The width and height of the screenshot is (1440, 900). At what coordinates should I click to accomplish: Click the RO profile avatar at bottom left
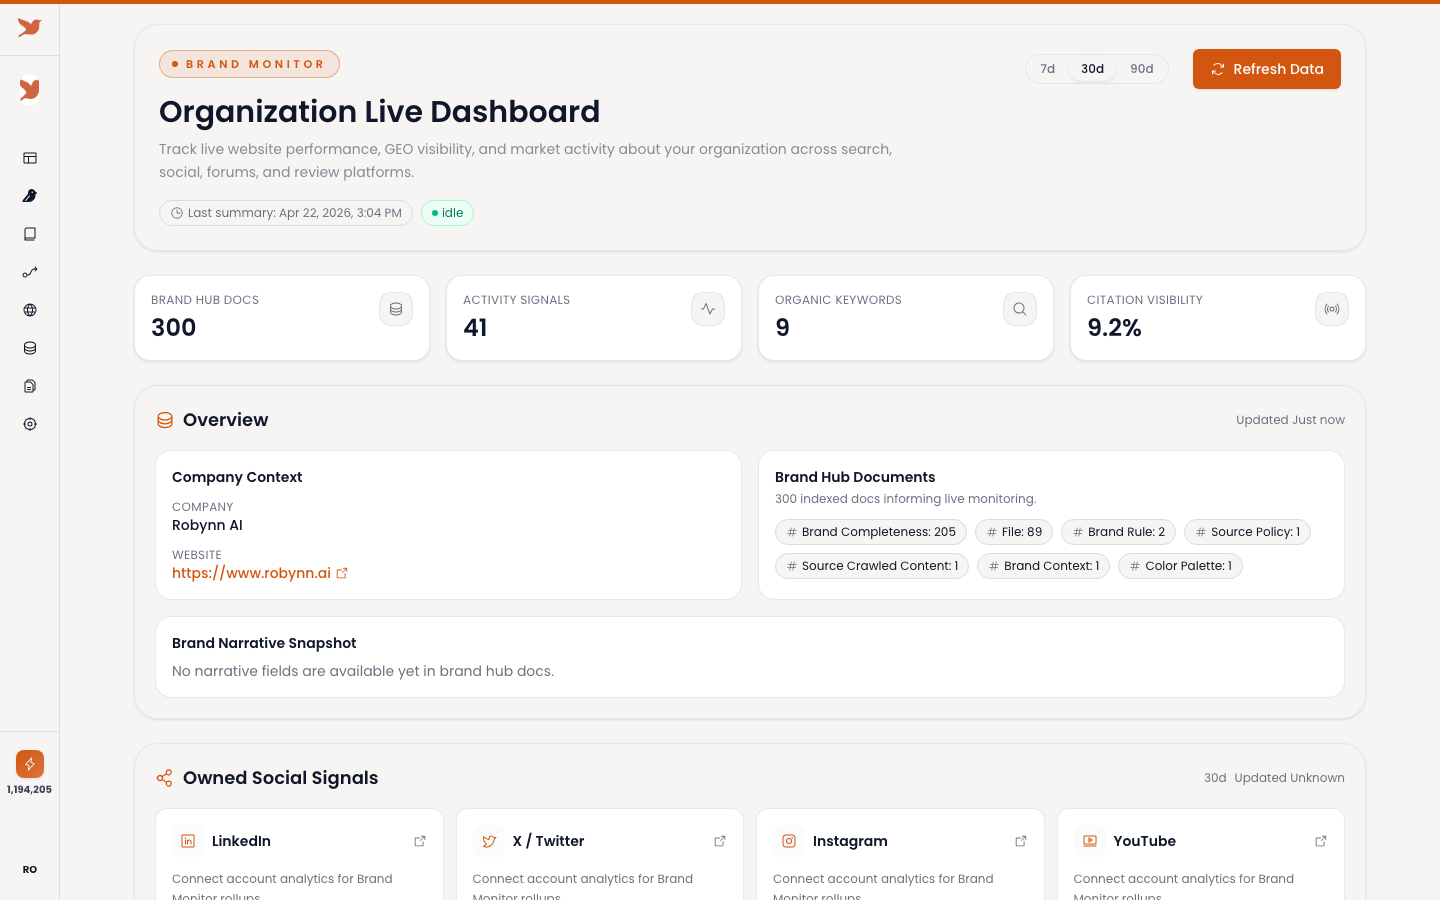click(30, 869)
